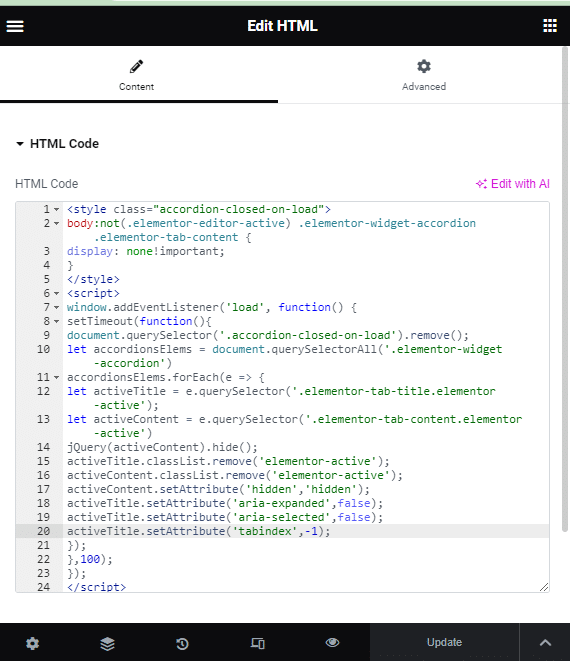
Task: Fold the code block at line 1
Action: 56,210
